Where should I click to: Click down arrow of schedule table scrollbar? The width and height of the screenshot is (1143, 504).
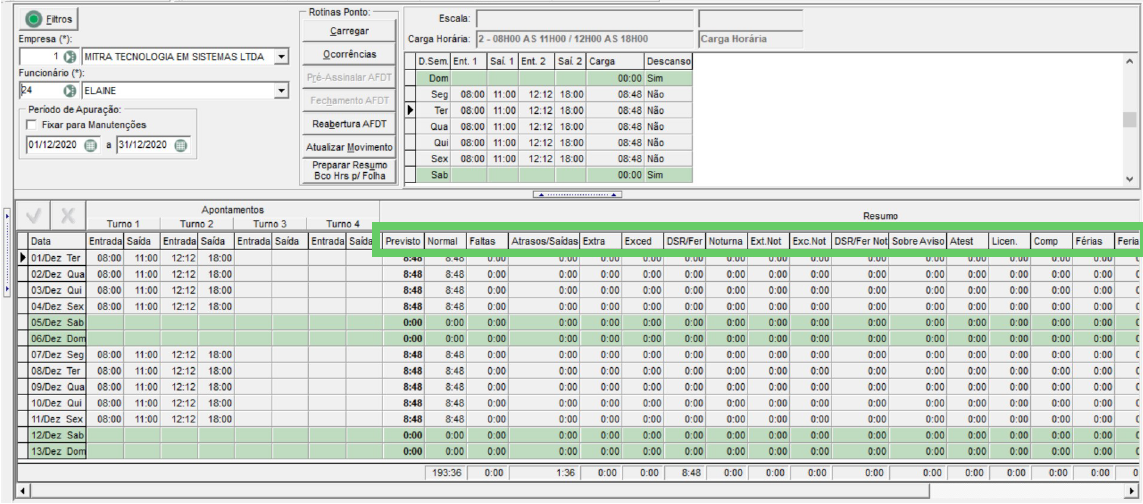(x=1130, y=179)
